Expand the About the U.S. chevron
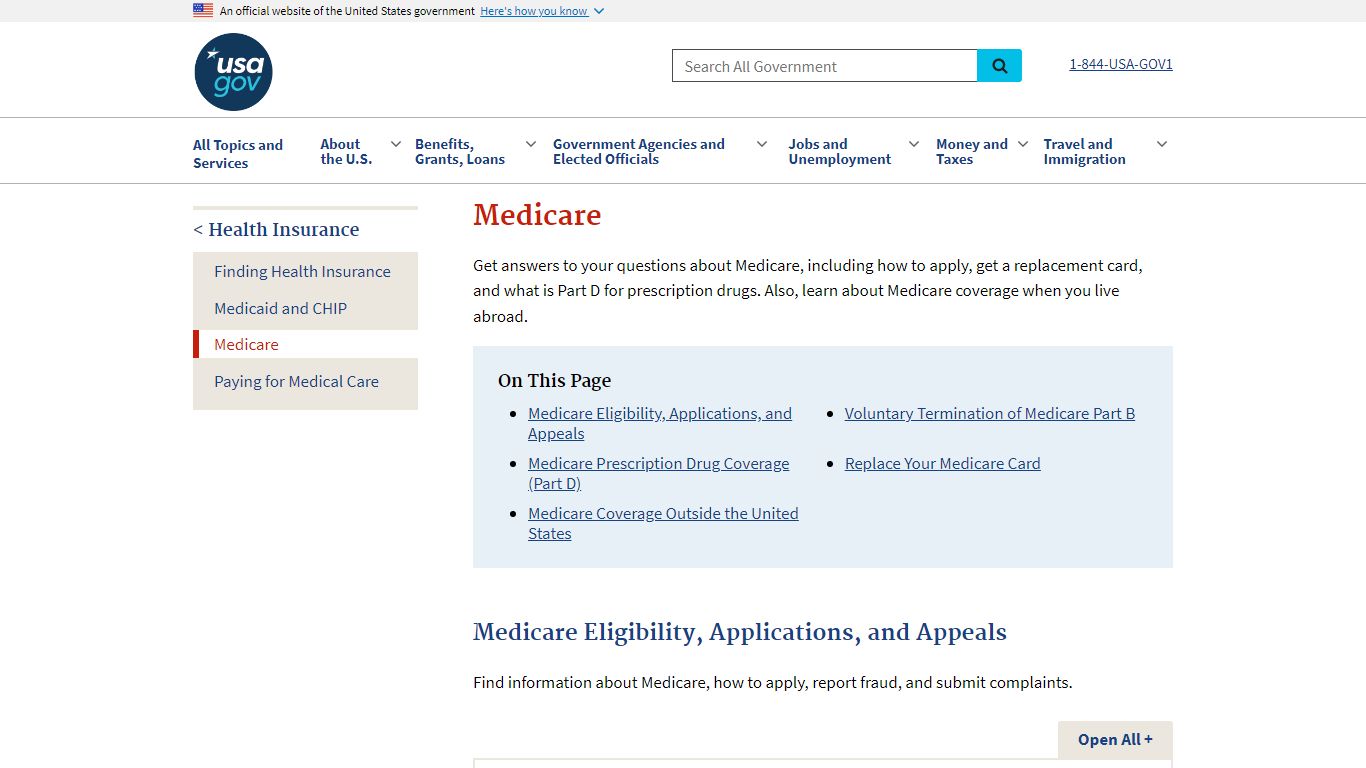Image resolution: width=1366 pixels, height=768 pixels. coord(396,144)
